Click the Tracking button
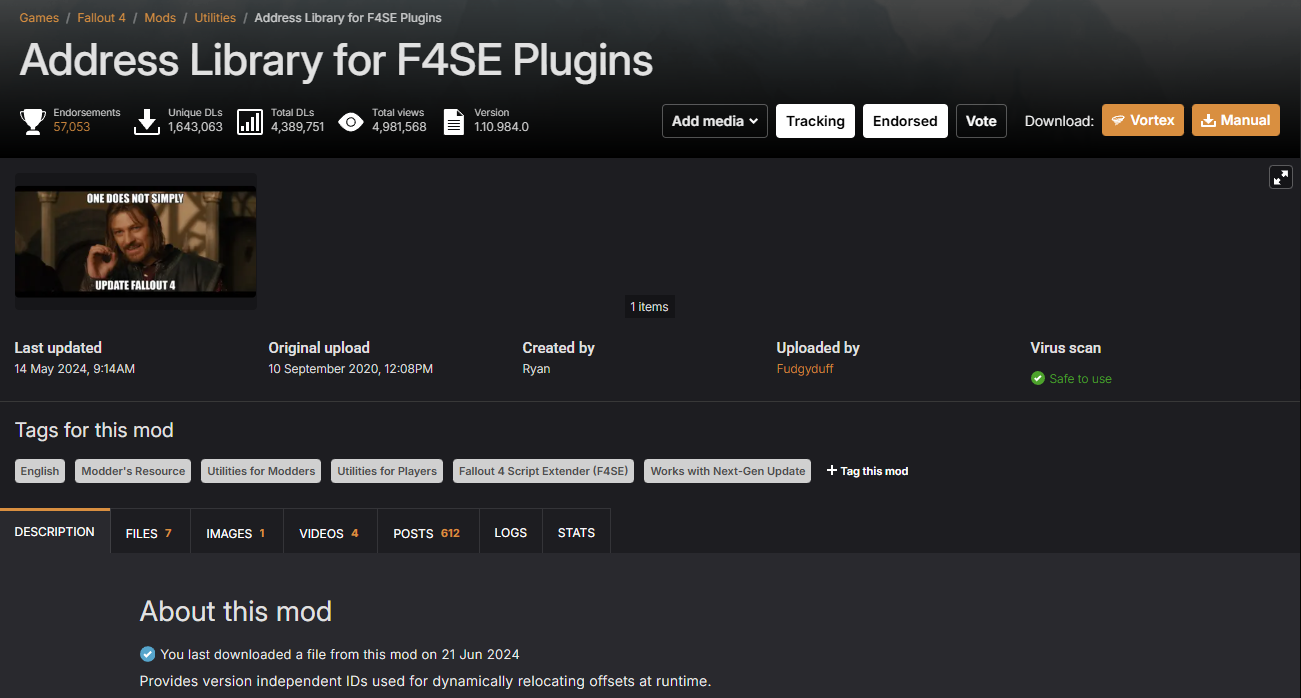The height and width of the screenshot is (698, 1301). click(x=815, y=121)
